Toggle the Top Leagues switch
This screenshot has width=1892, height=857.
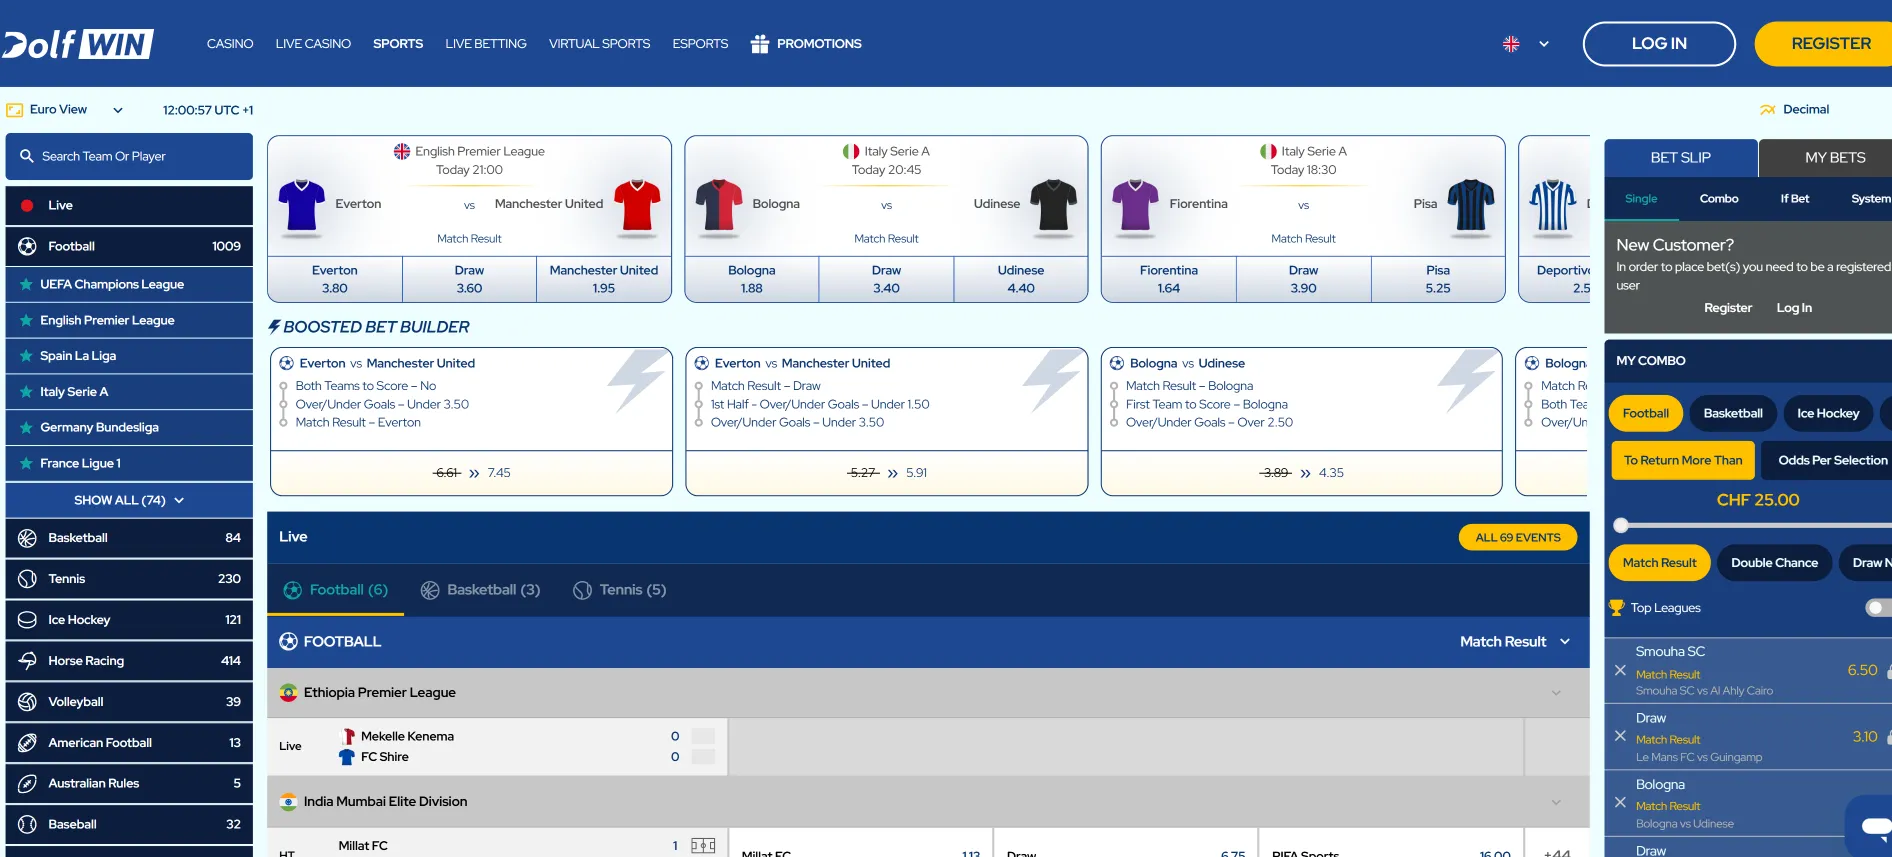click(1877, 608)
